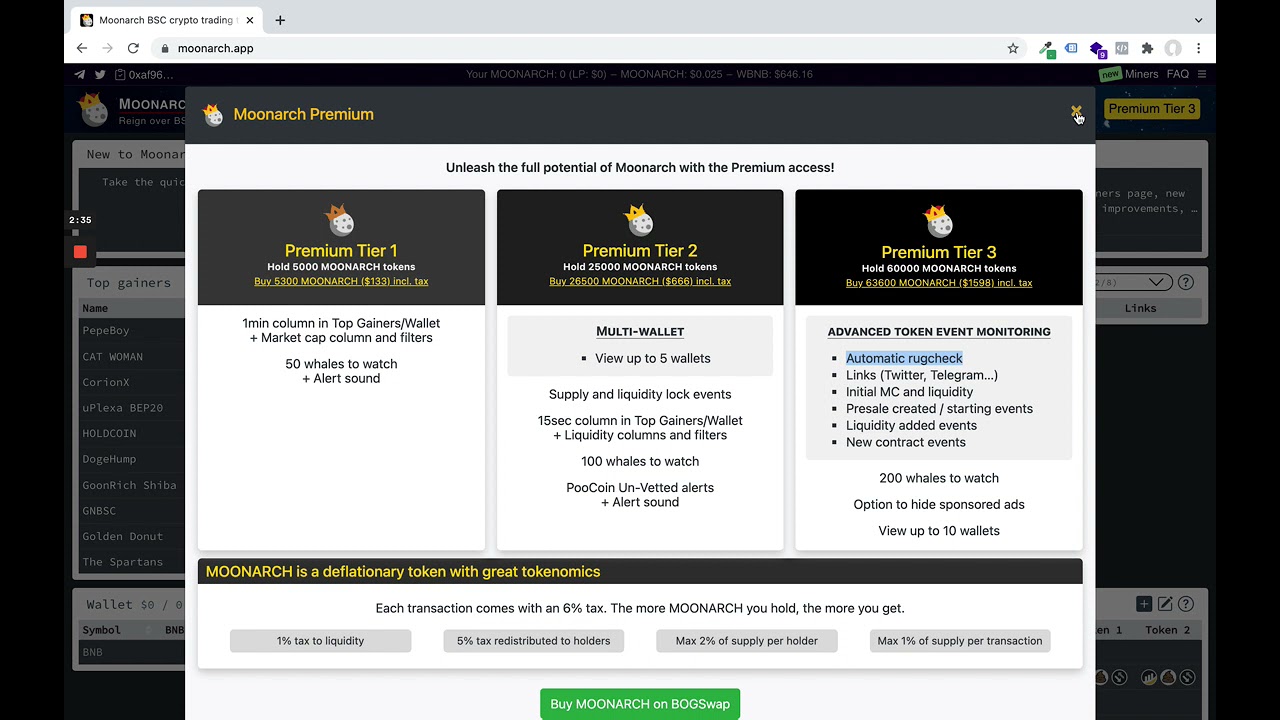This screenshot has width=1280, height=720.
Task: Click the Premium Tier 2 heading
Action: coord(640,251)
